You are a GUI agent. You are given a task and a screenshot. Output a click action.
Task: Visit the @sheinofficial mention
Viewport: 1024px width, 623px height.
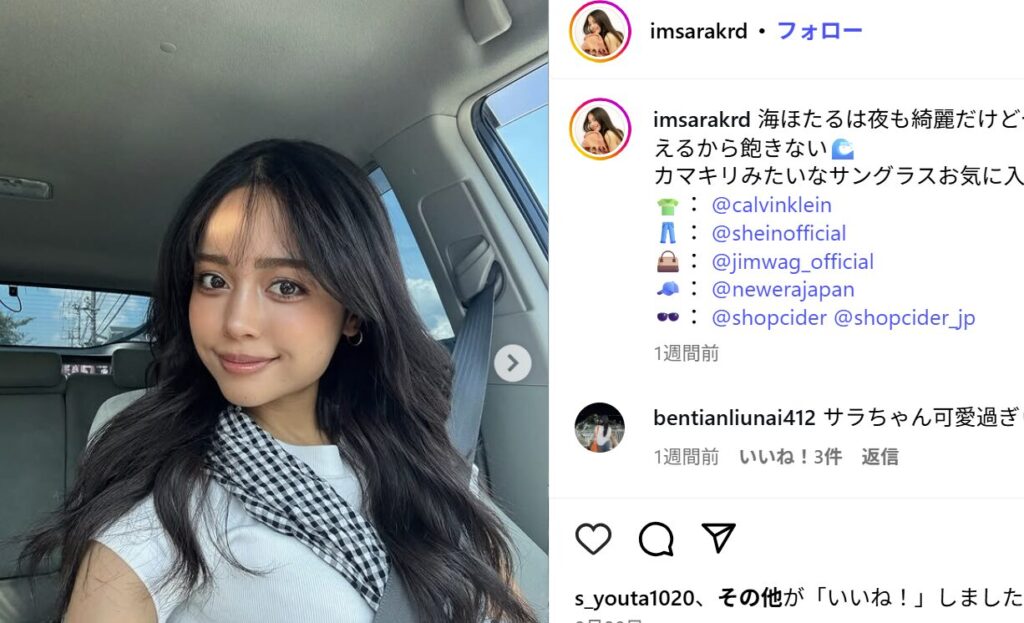click(x=778, y=233)
